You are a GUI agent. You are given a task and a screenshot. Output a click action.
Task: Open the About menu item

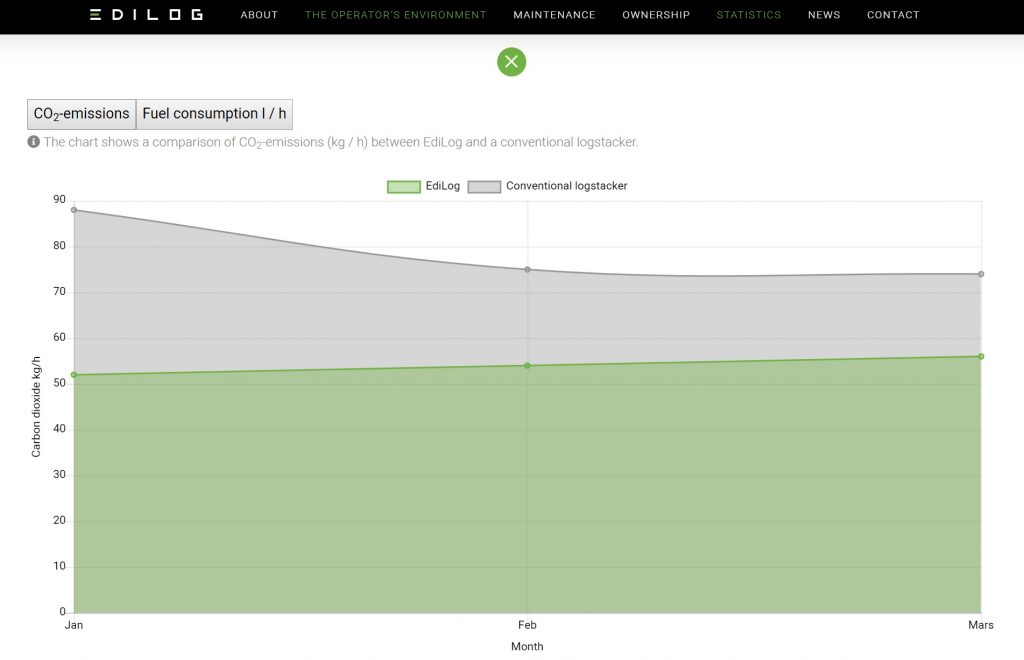(259, 15)
